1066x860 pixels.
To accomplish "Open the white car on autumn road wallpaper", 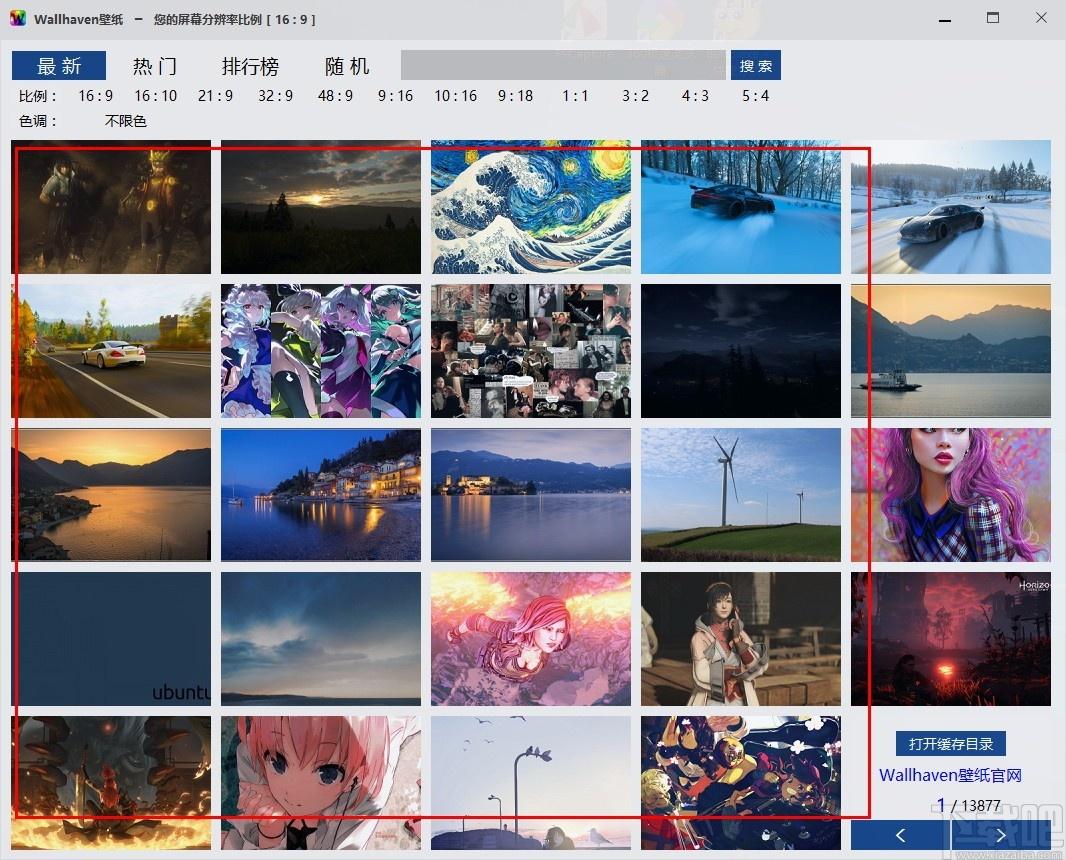I will 111,351.
